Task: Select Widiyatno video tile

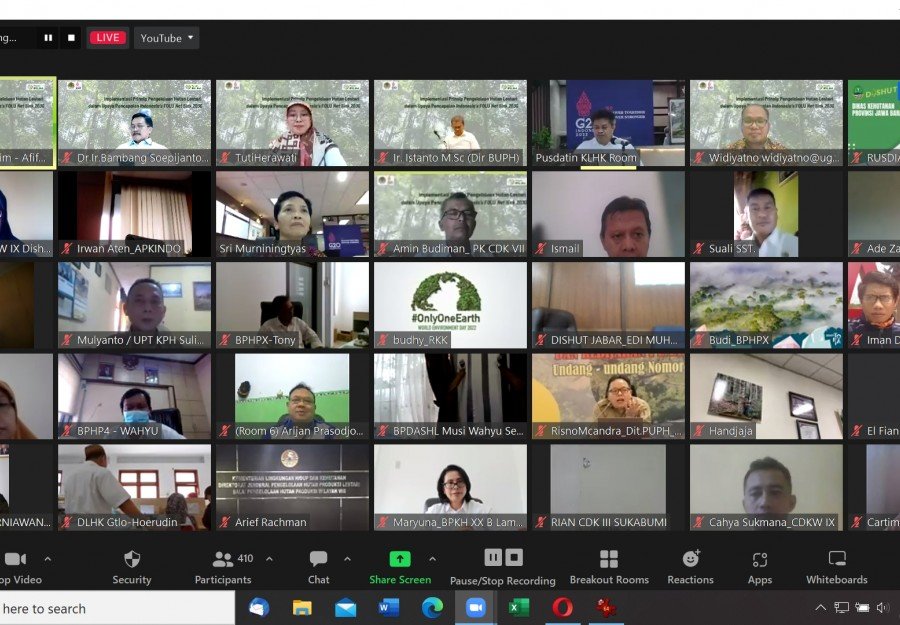Action: (x=766, y=123)
